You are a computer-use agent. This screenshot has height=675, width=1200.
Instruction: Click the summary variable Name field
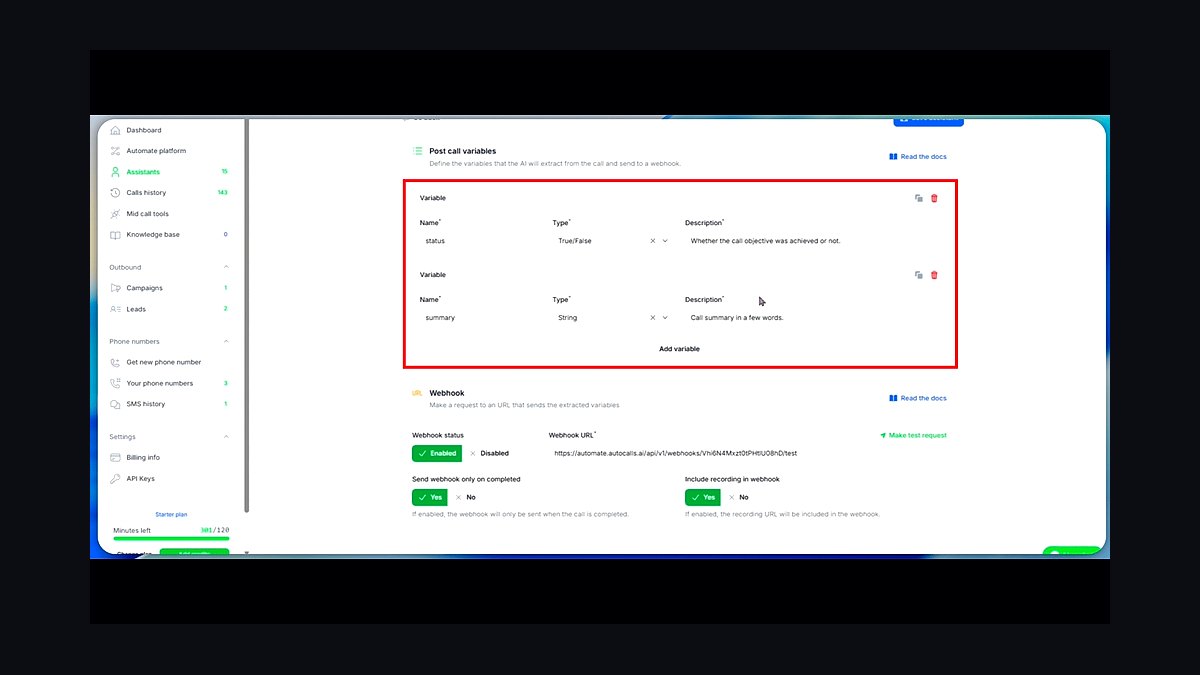pos(480,318)
